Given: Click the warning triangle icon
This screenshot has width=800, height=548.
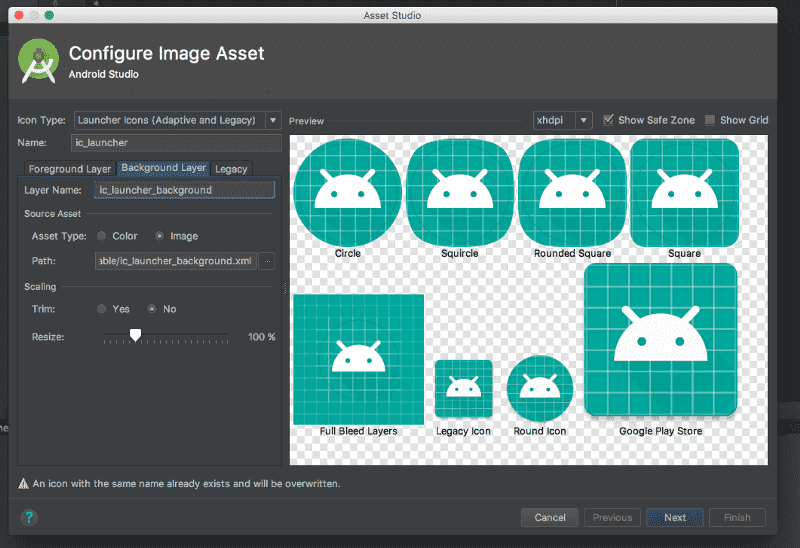Looking at the screenshot, I should coord(23,484).
